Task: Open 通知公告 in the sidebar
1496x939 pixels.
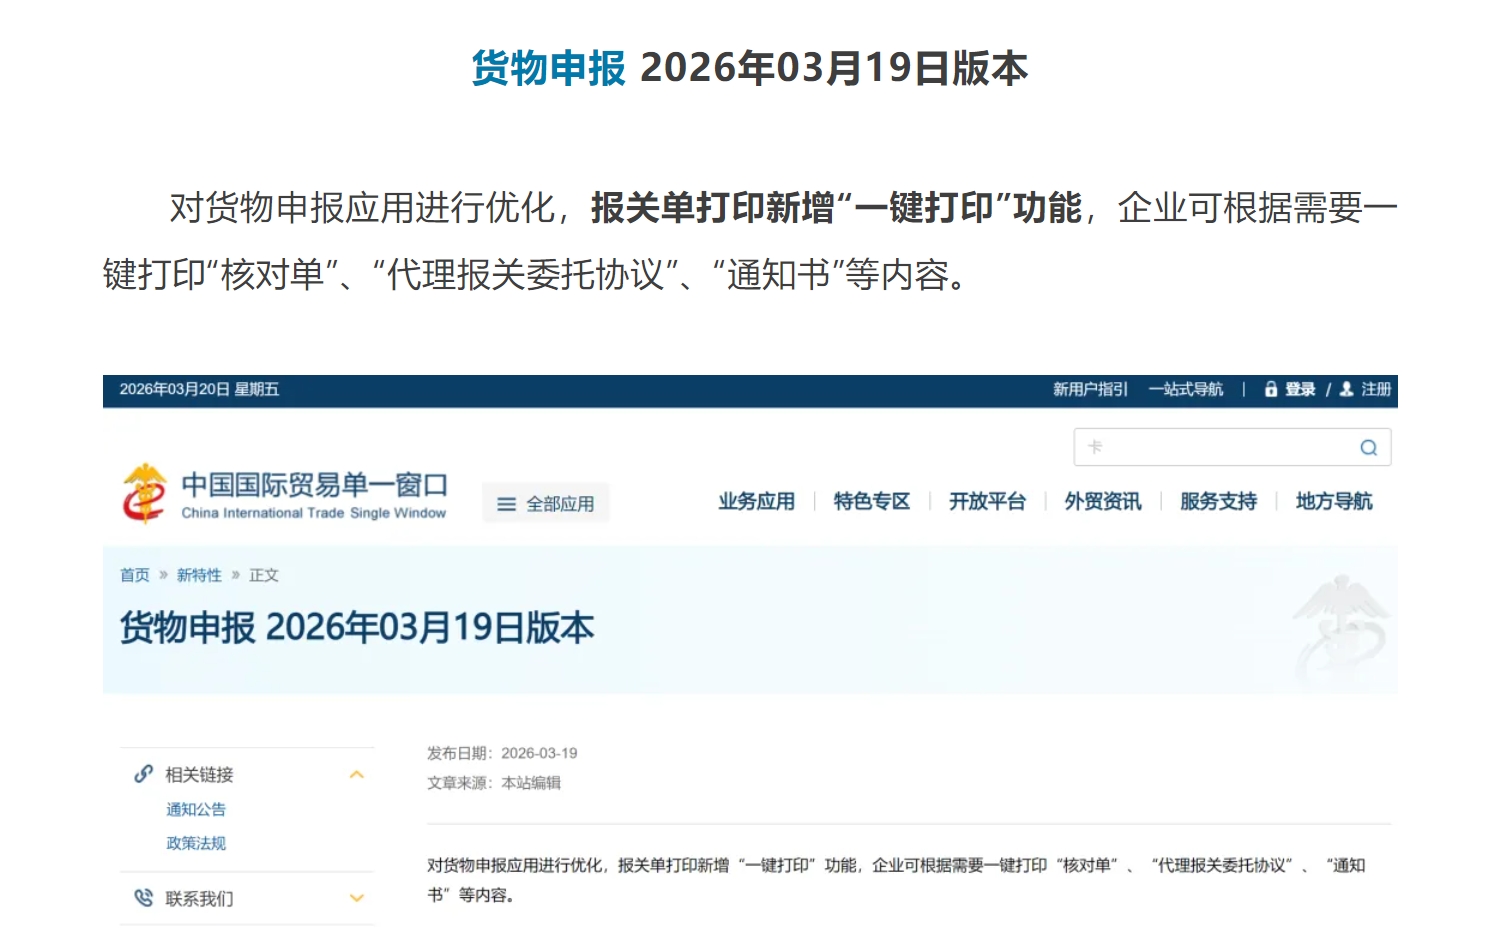Action: pyautogui.click(x=196, y=809)
